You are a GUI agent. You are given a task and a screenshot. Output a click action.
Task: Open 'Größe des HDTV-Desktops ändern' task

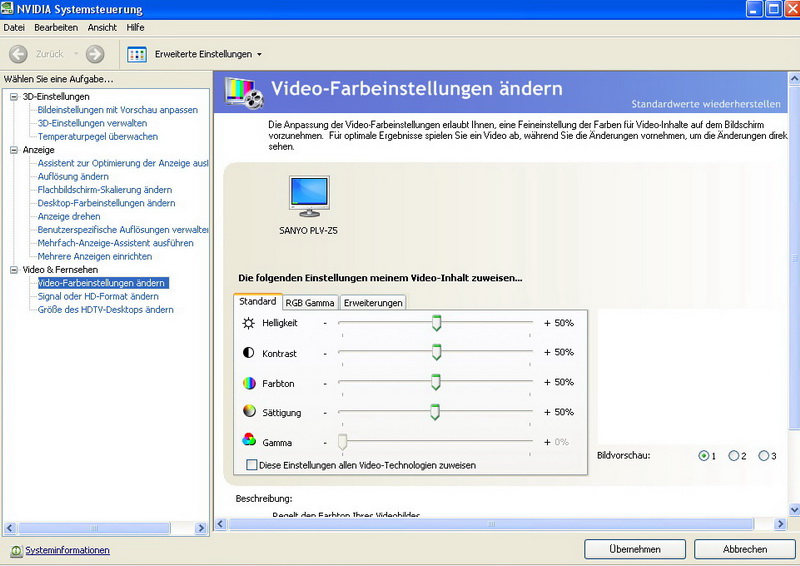coord(106,309)
